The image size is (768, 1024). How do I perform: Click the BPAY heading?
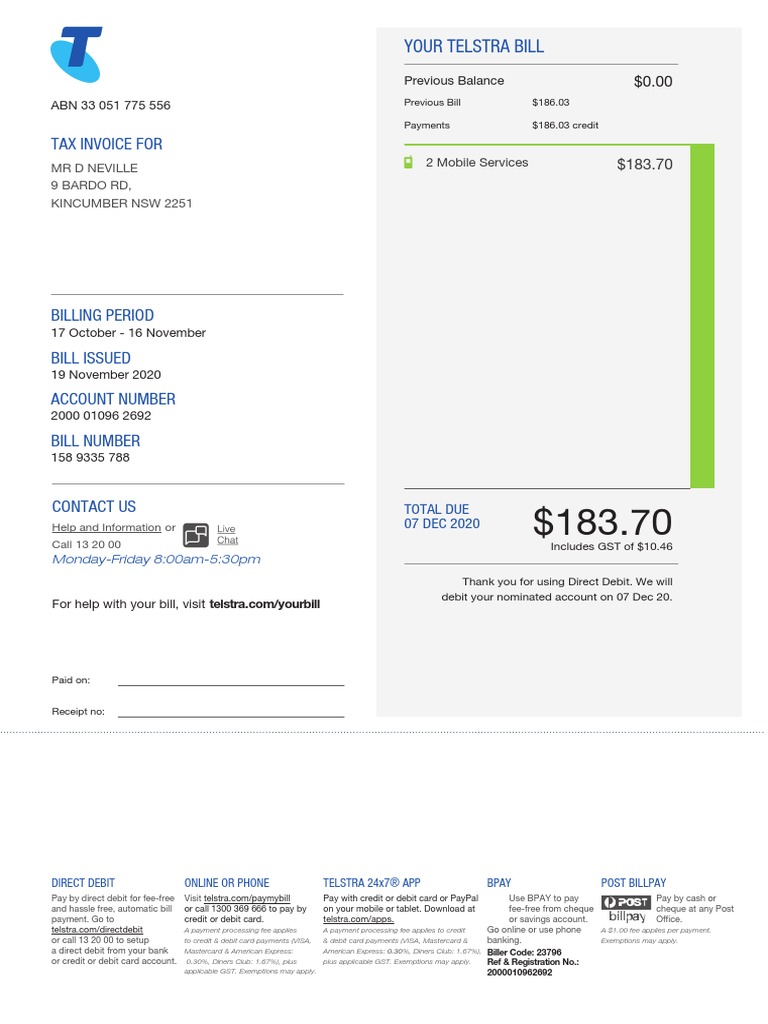[499, 883]
